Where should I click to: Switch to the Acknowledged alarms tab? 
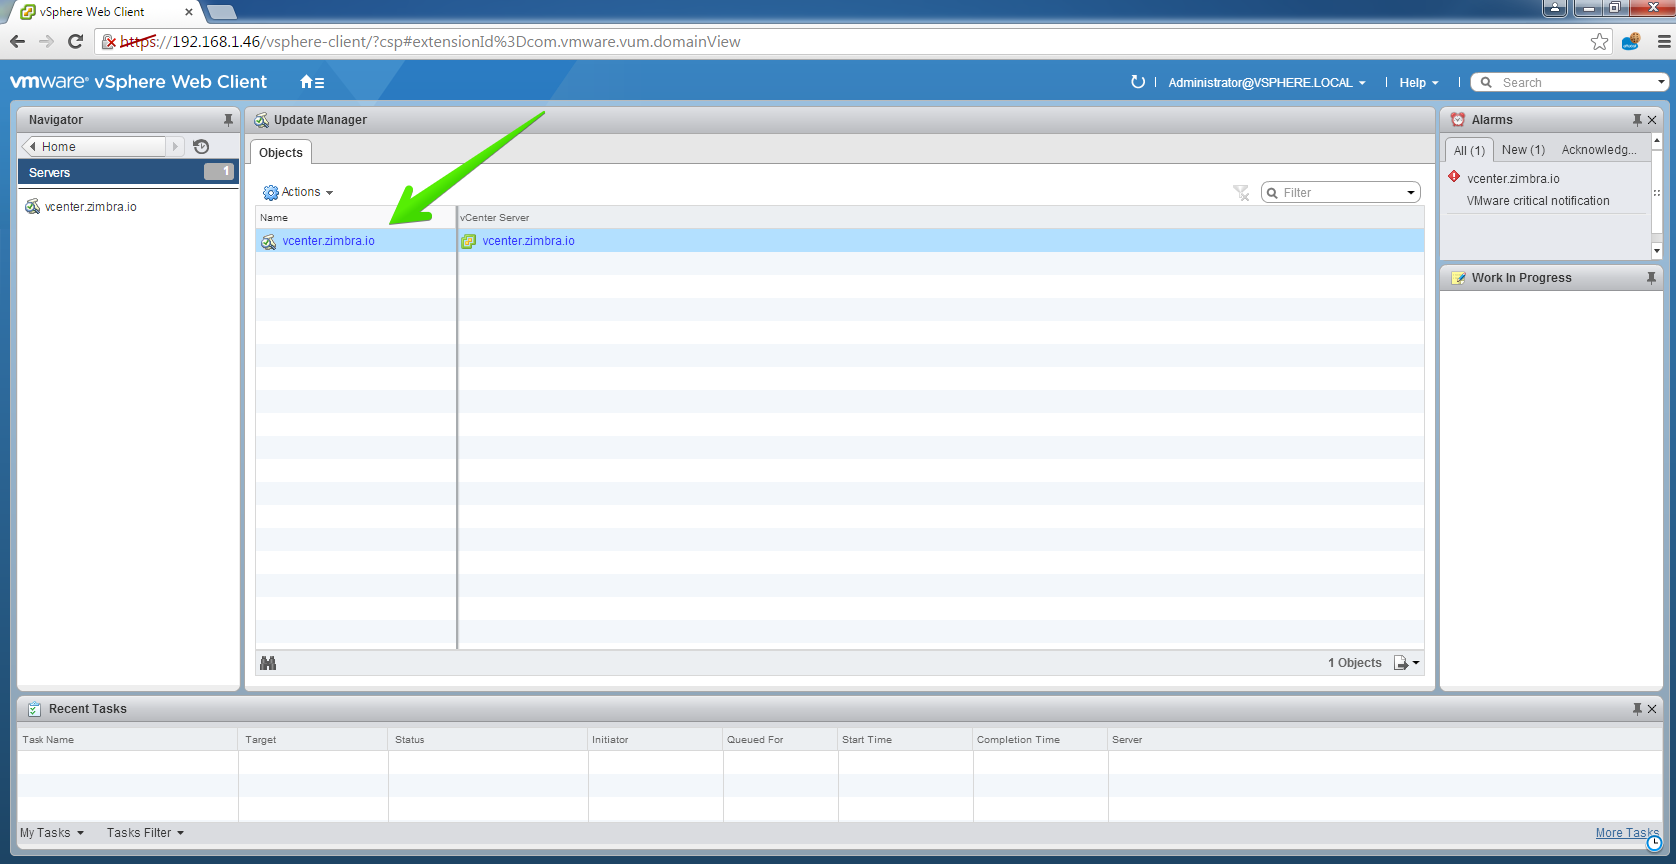(x=1599, y=150)
